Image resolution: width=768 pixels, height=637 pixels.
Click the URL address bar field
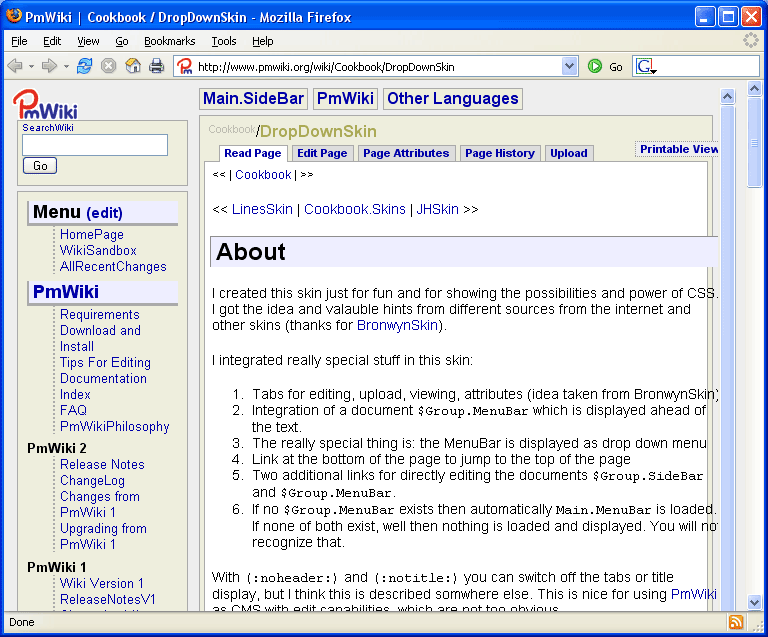click(x=377, y=67)
